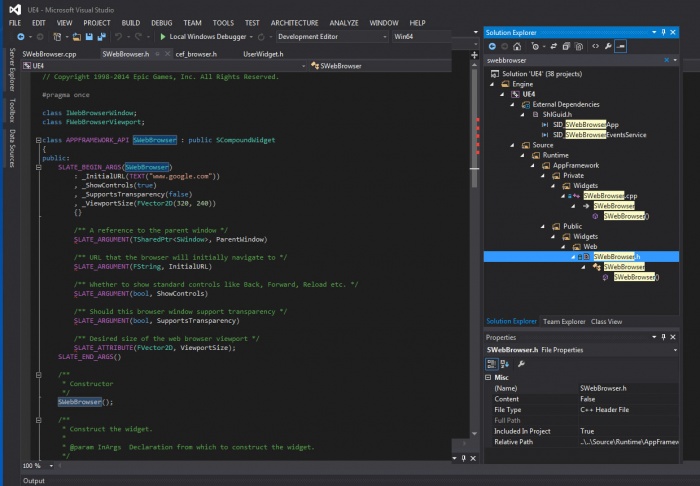This screenshot has width=700, height=486.
Task: Click Alphabetical sort icon in Properties panel
Action: click(x=505, y=363)
